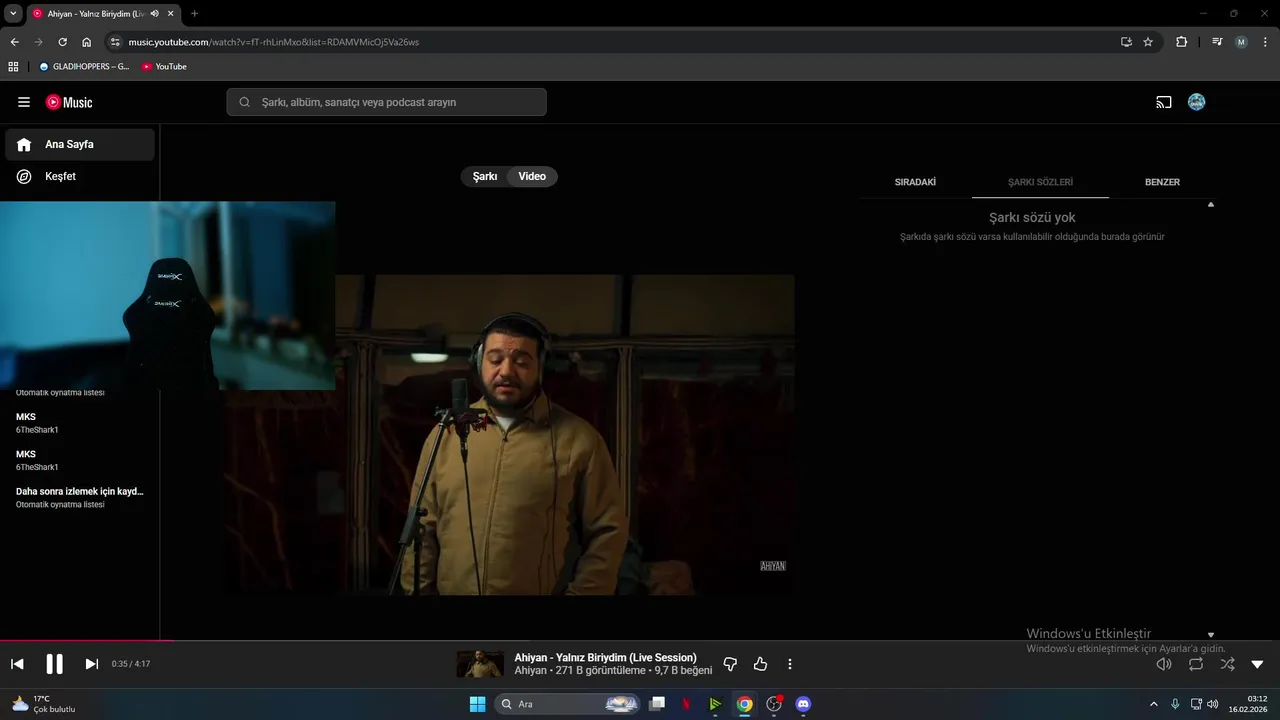1280x720 pixels.
Task: Click the taskbar Ara search box
Action: [x=567, y=704]
